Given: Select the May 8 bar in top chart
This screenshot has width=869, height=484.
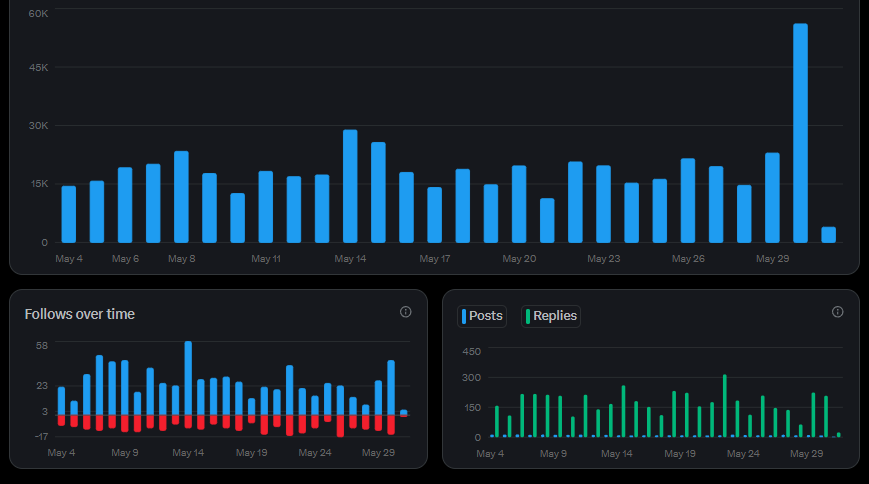Looking at the screenshot, I should [x=181, y=197].
